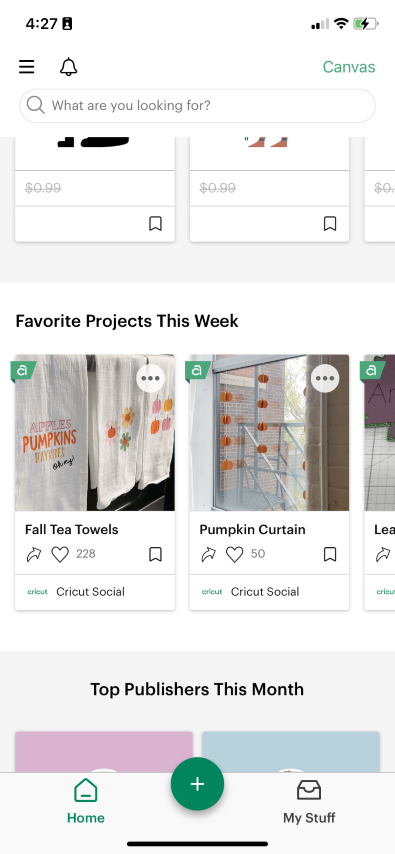Like the Fall Tea Towels project
The image size is (395, 854).
pos(60,554)
